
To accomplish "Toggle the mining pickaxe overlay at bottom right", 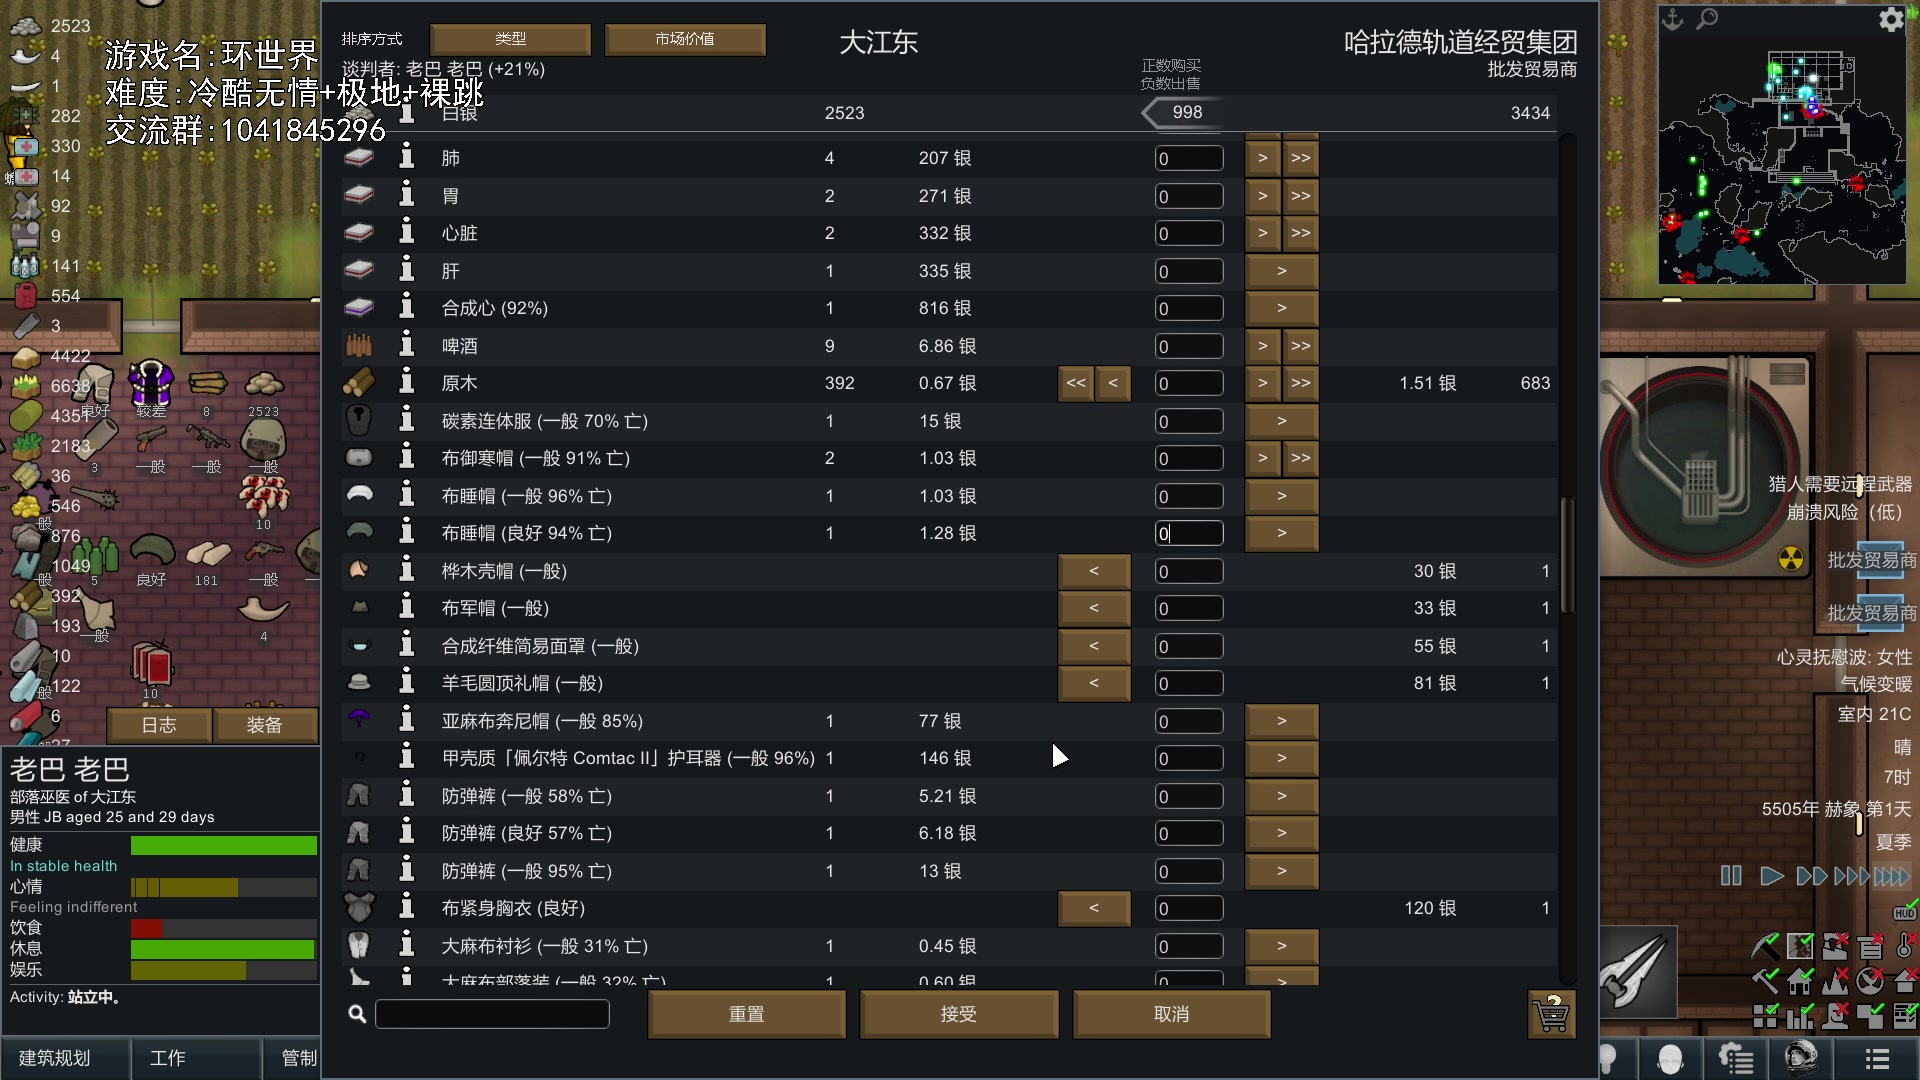I will [1764, 946].
